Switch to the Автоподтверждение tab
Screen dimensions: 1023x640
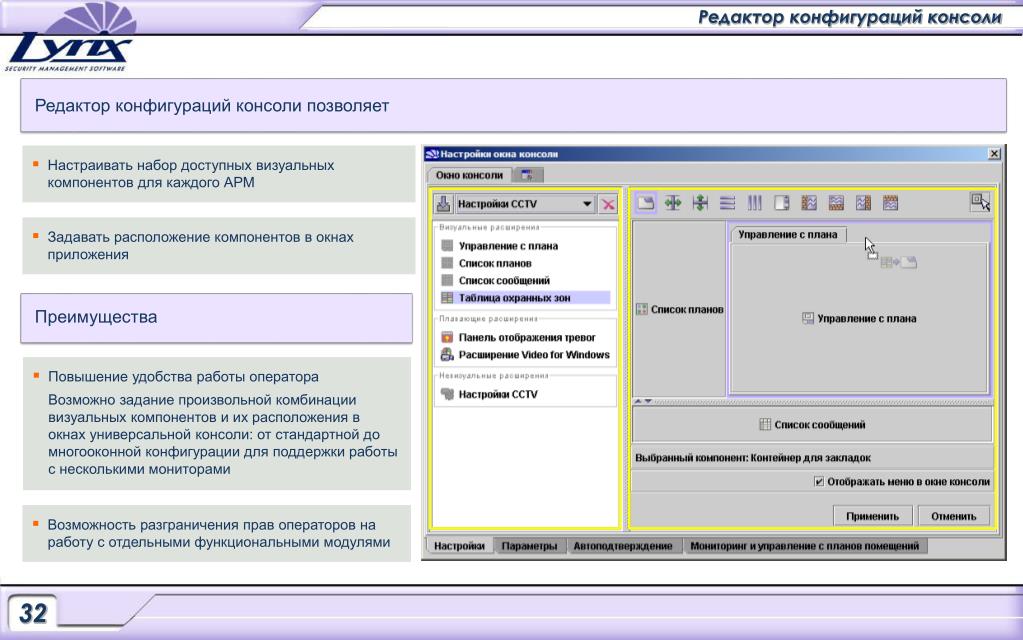[x=623, y=546]
